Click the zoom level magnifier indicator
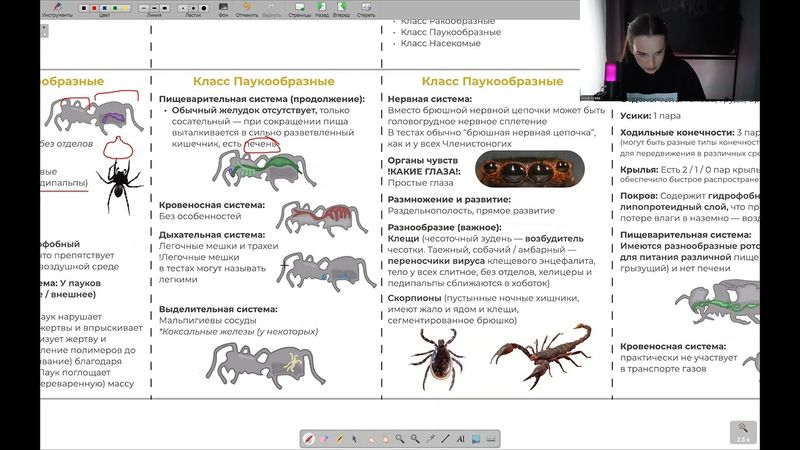800x450 pixels. pyautogui.click(x=743, y=432)
